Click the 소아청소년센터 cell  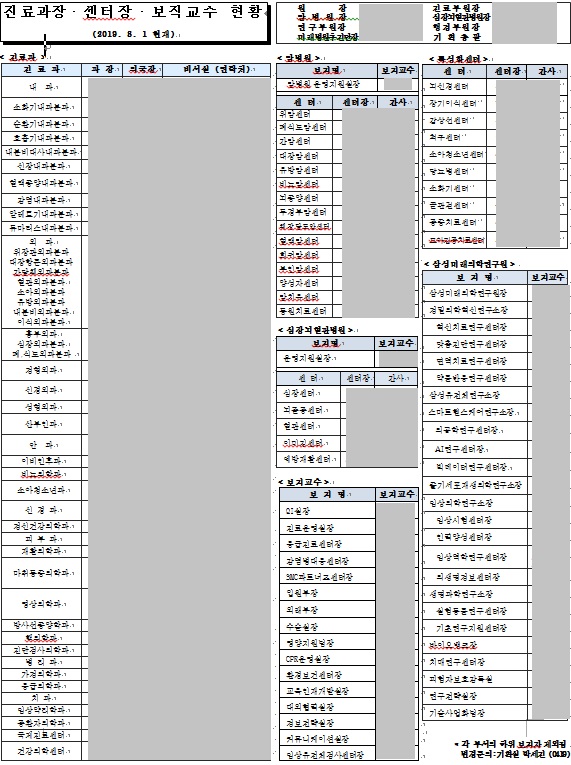(x=454, y=155)
